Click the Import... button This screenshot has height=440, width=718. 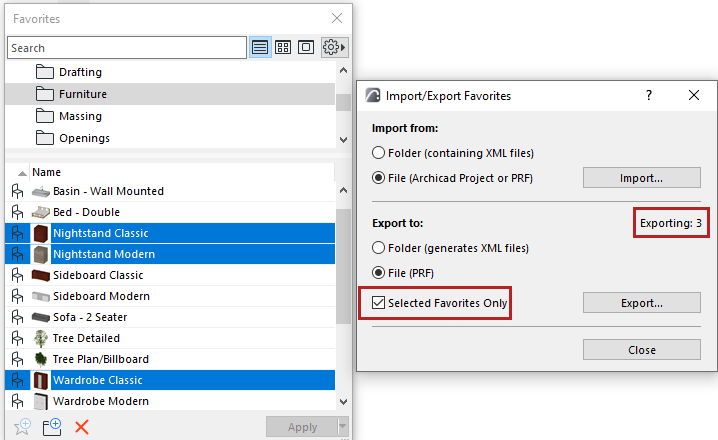pos(641,178)
